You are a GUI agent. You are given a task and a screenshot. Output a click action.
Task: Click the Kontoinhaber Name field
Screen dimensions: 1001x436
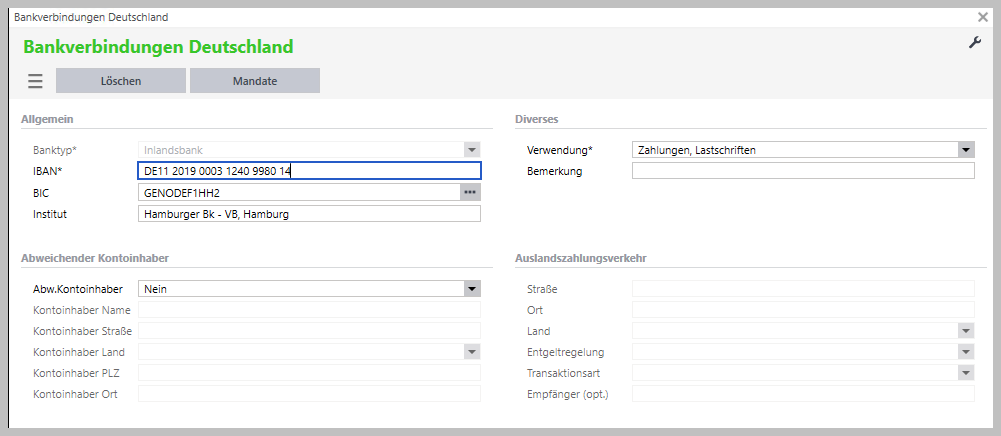(x=308, y=310)
